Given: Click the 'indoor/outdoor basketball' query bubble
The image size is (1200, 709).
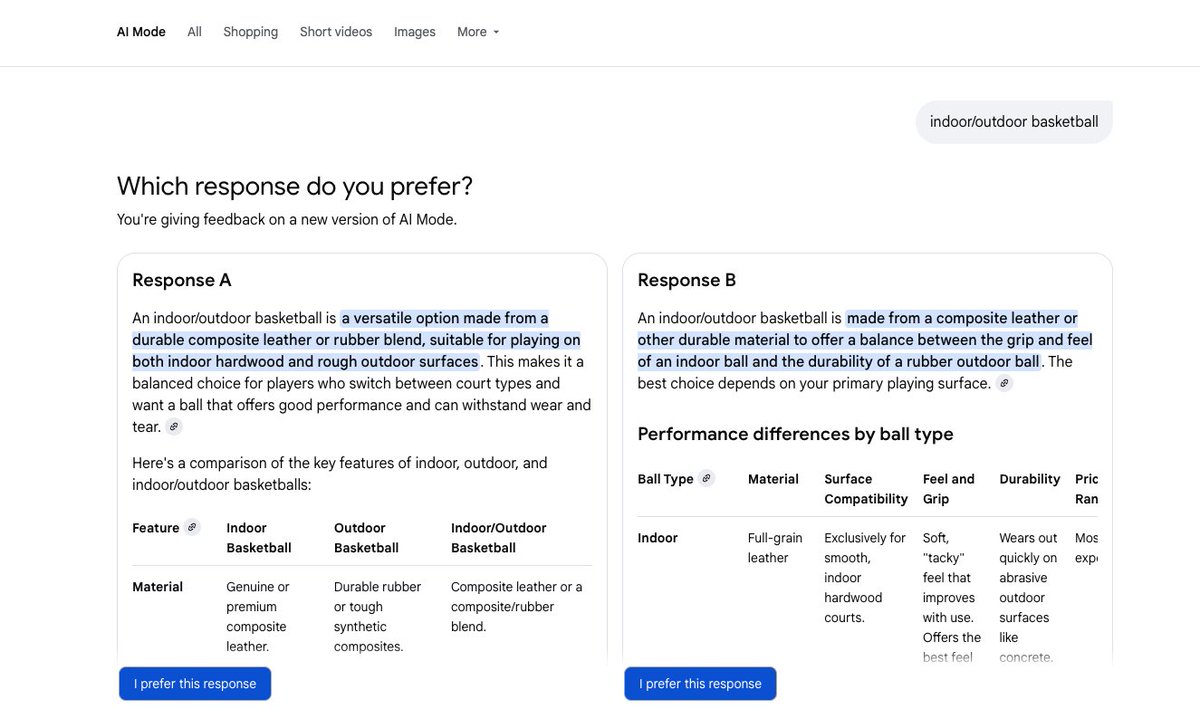Looking at the screenshot, I should tap(1014, 122).
